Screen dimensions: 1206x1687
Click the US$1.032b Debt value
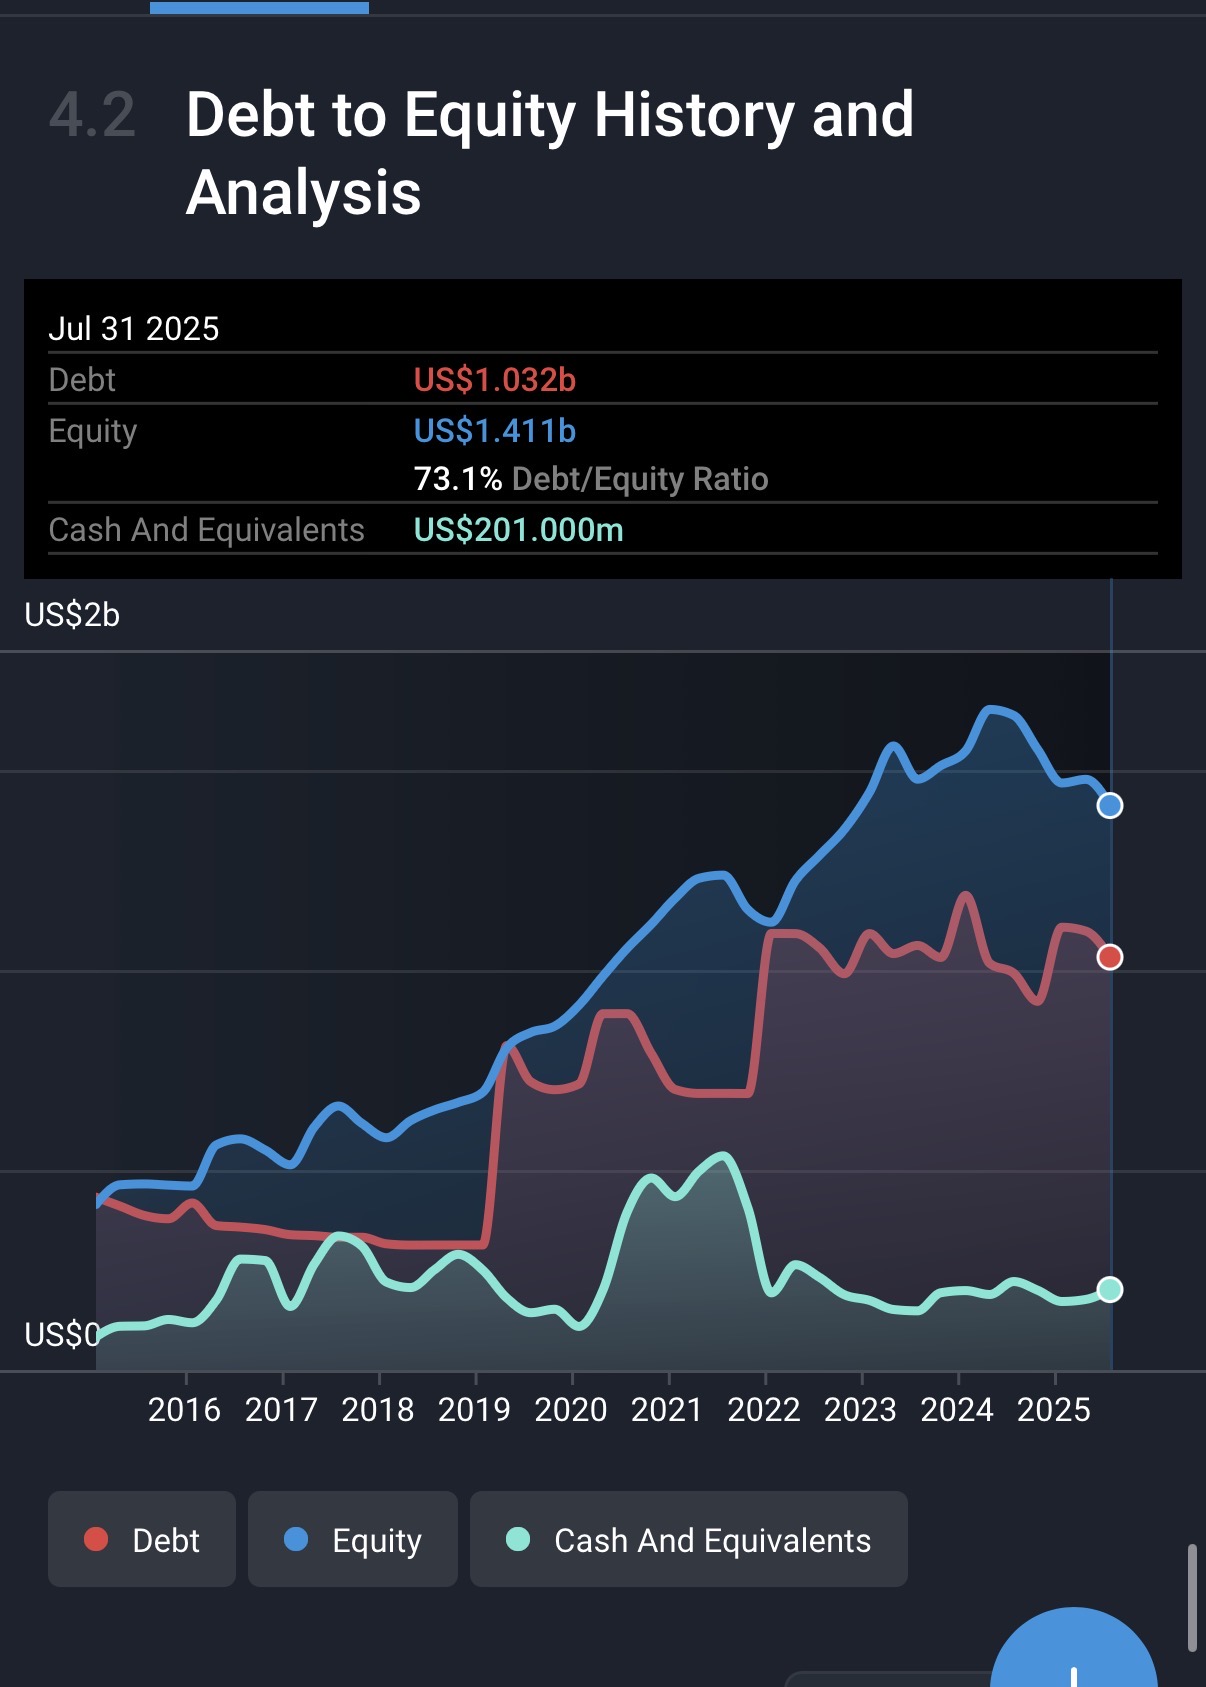(495, 380)
